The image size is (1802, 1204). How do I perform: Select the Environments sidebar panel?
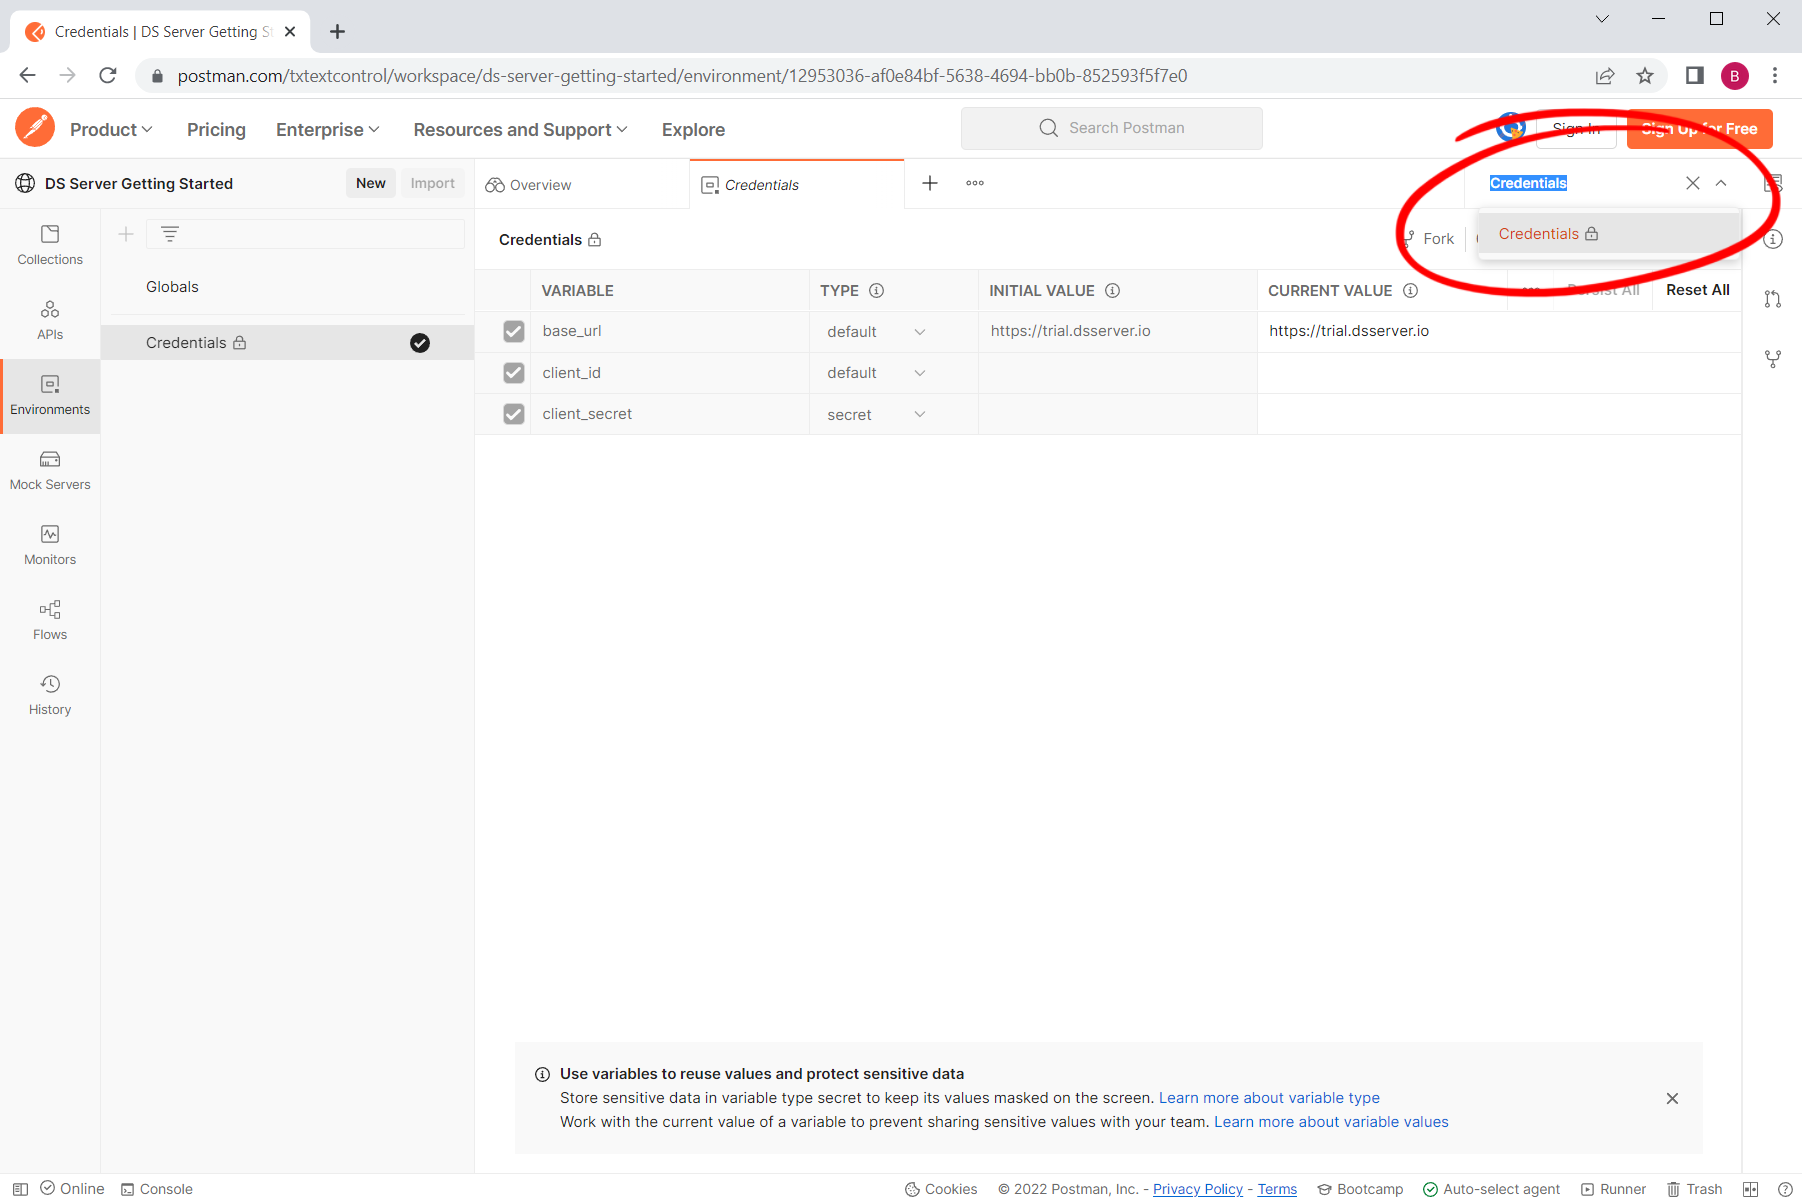pyautogui.click(x=50, y=396)
